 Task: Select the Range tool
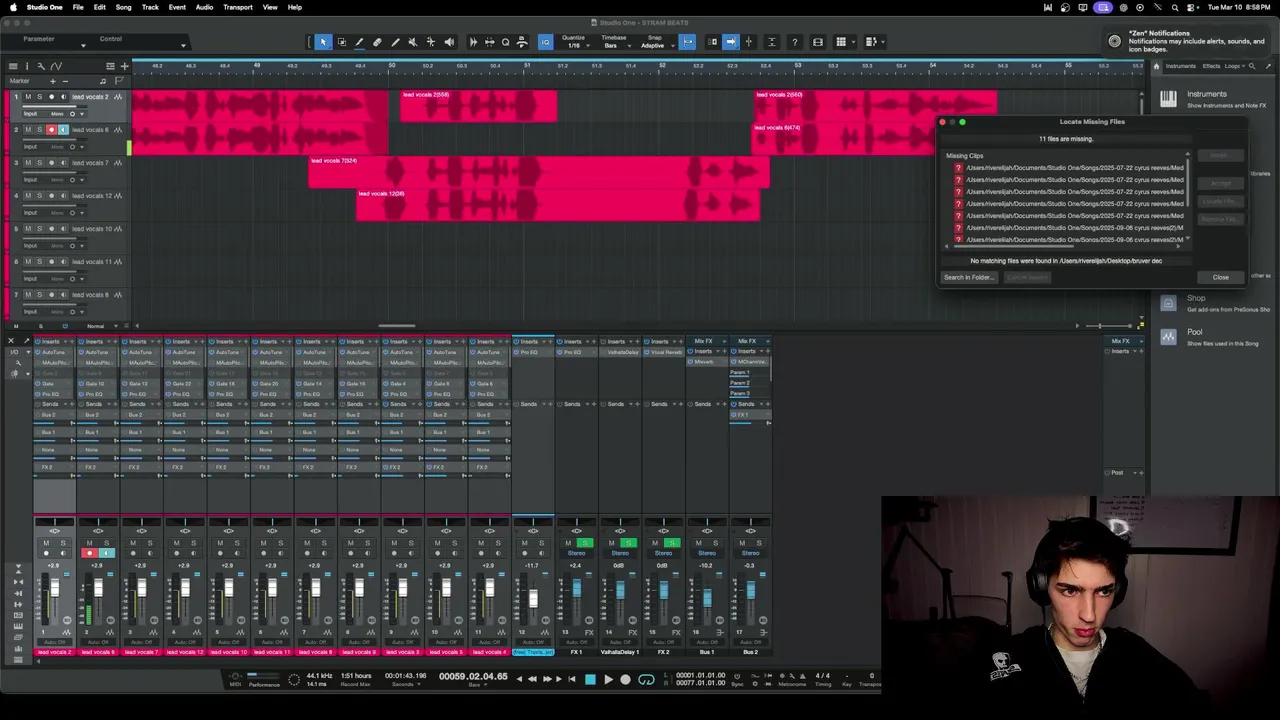pos(341,42)
